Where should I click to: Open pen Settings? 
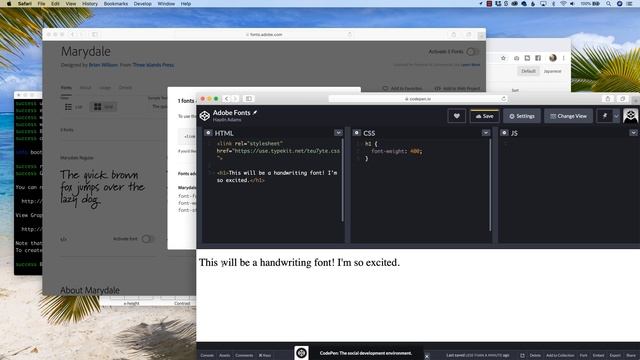[x=522, y=116]
